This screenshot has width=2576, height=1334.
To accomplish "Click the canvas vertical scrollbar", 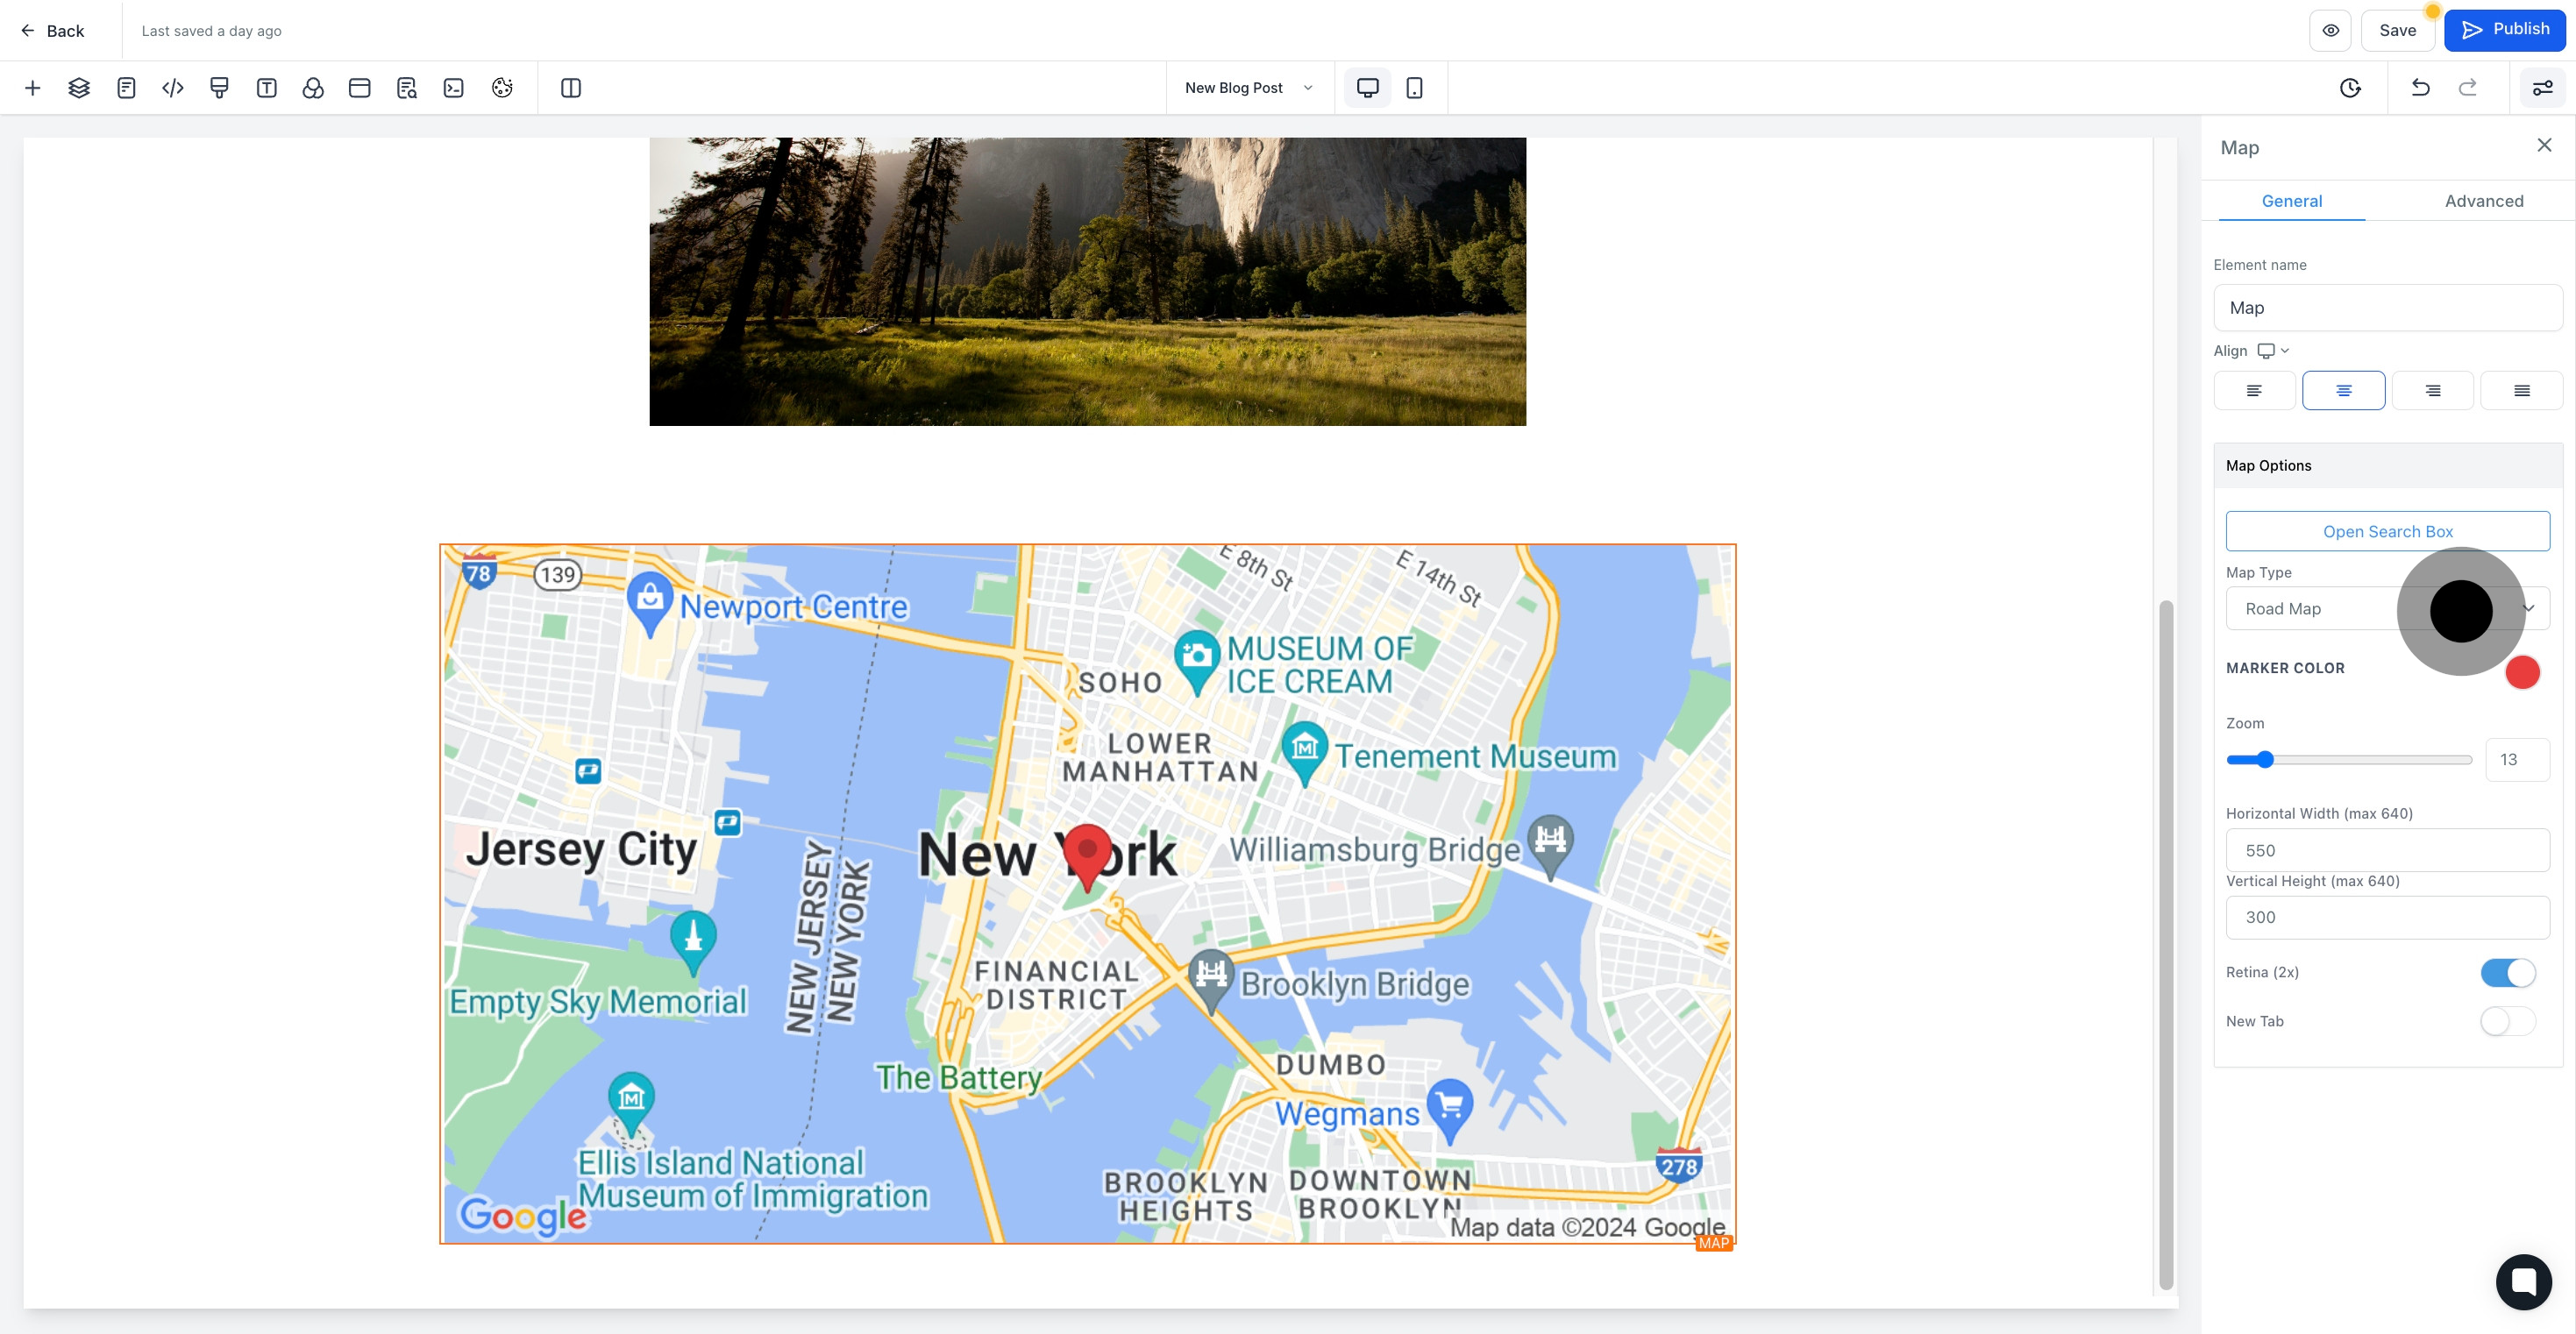I will (x=2166, y=945).
